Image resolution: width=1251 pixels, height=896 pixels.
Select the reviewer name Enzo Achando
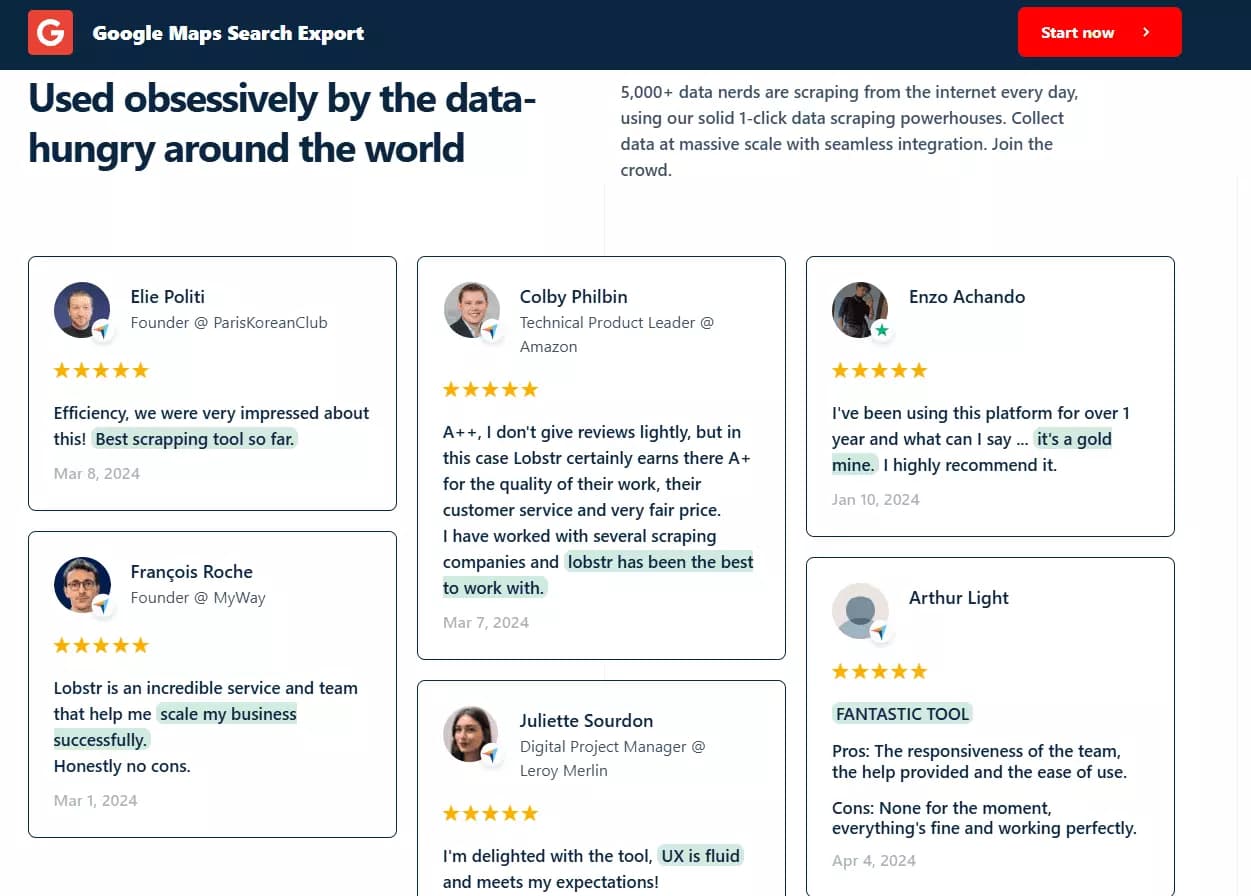pyautogui.click(x=967, y=297)
